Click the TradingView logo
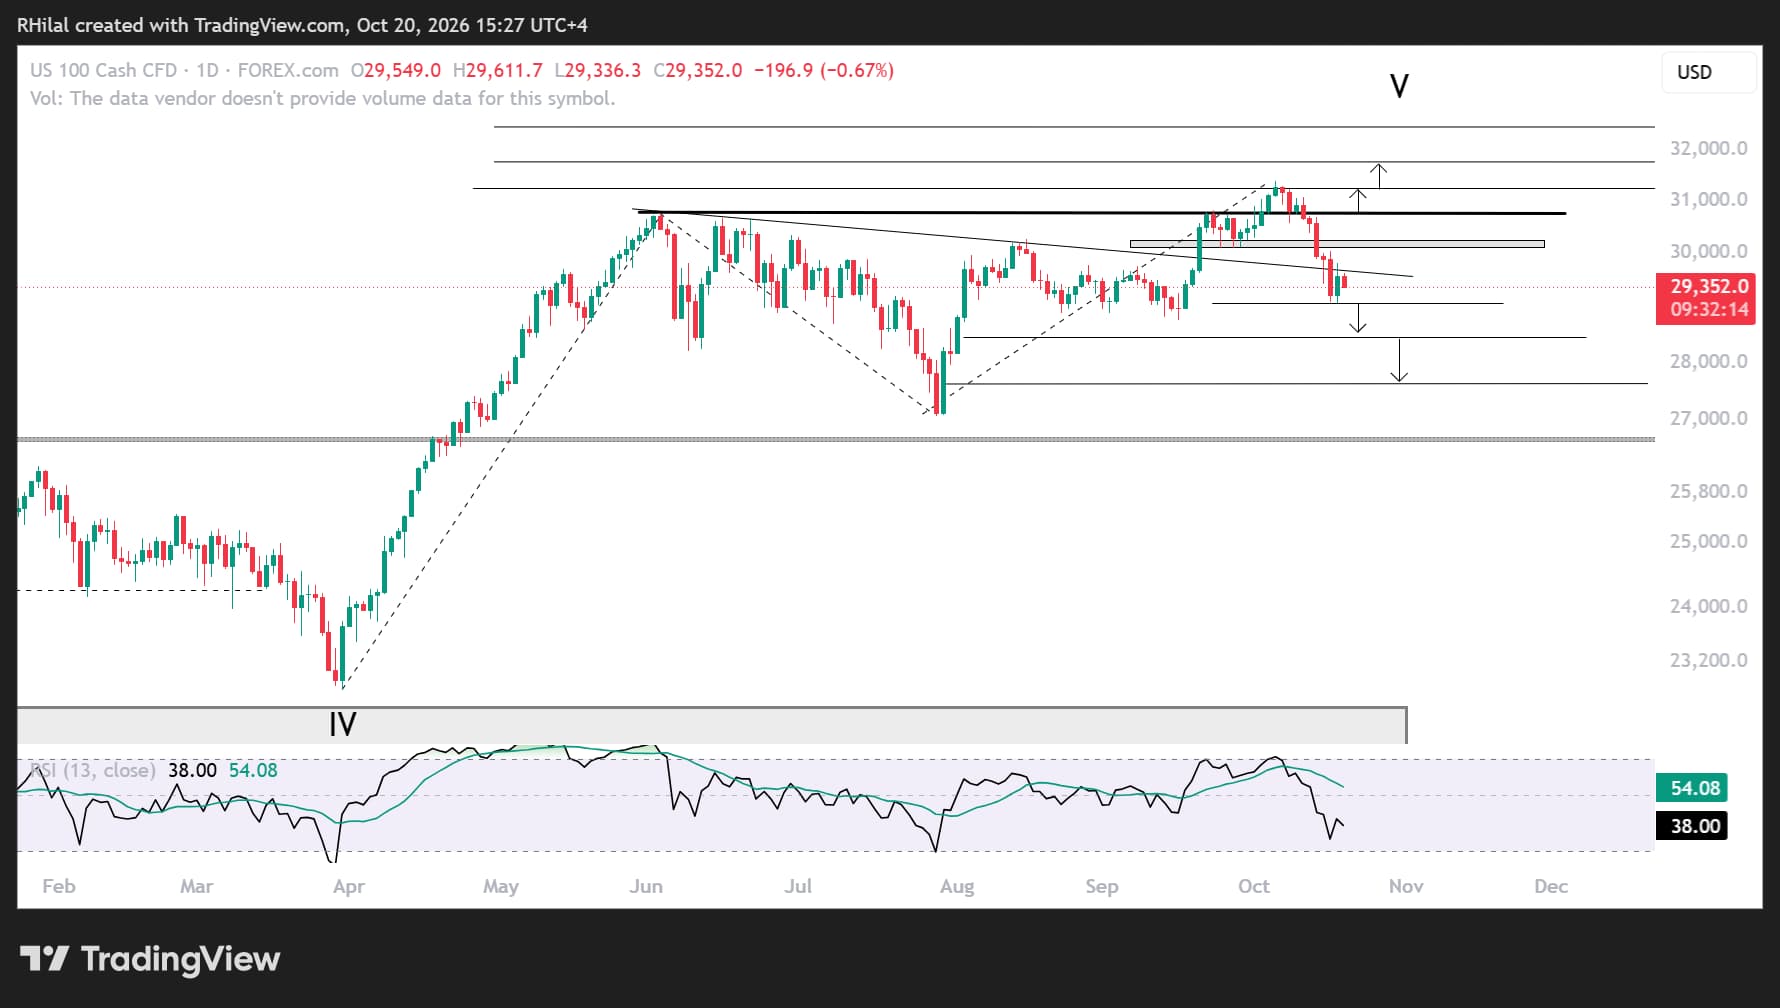The height and width of the screenshot is (1008, 1780). tap(150, 959)
